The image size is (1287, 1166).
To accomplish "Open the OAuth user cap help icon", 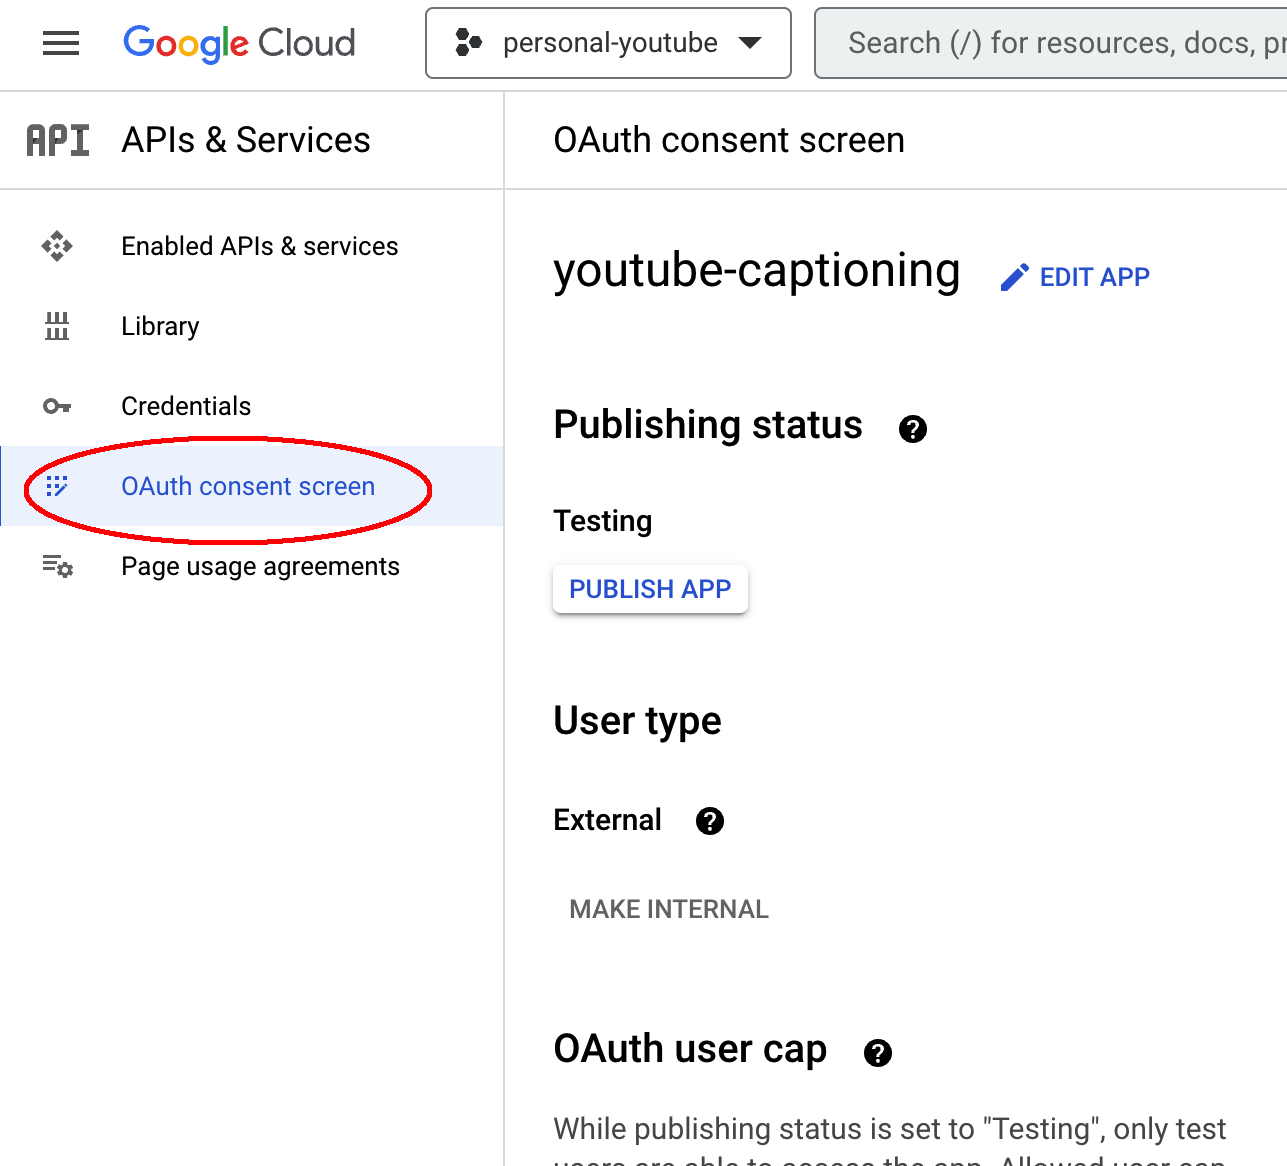I will [878, 1053].
